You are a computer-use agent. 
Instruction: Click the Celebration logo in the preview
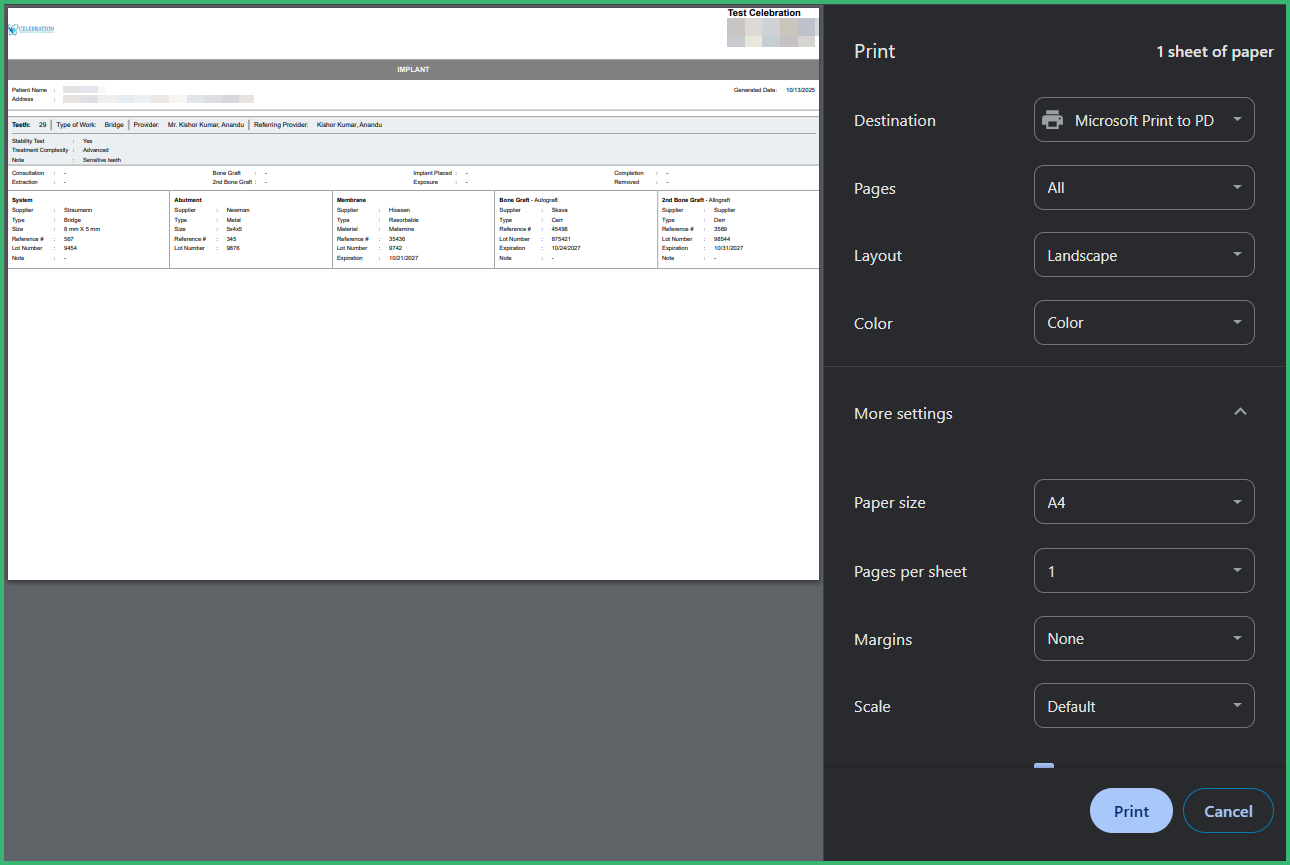31,29
